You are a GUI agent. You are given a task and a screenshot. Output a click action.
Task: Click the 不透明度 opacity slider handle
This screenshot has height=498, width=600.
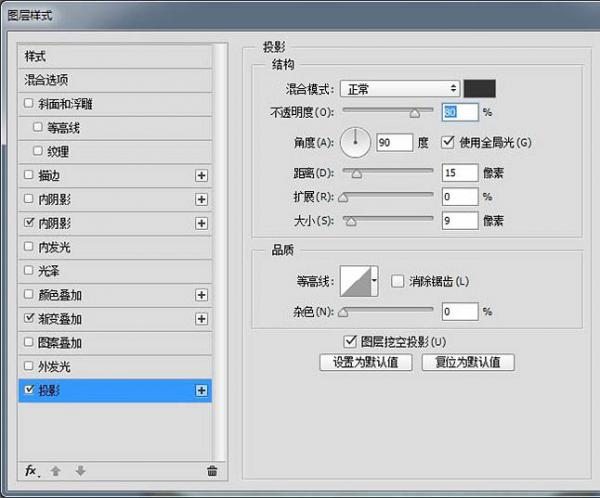(x=415, y=113)
